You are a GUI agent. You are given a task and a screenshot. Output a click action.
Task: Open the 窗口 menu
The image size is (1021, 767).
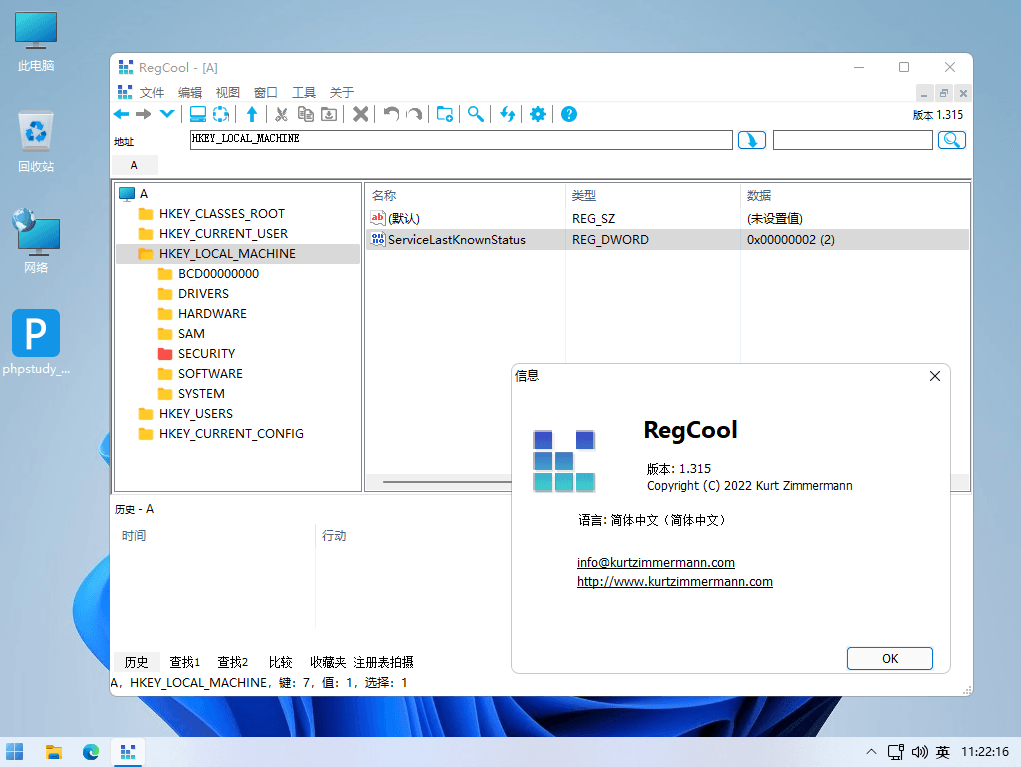[x=266, y=92]
